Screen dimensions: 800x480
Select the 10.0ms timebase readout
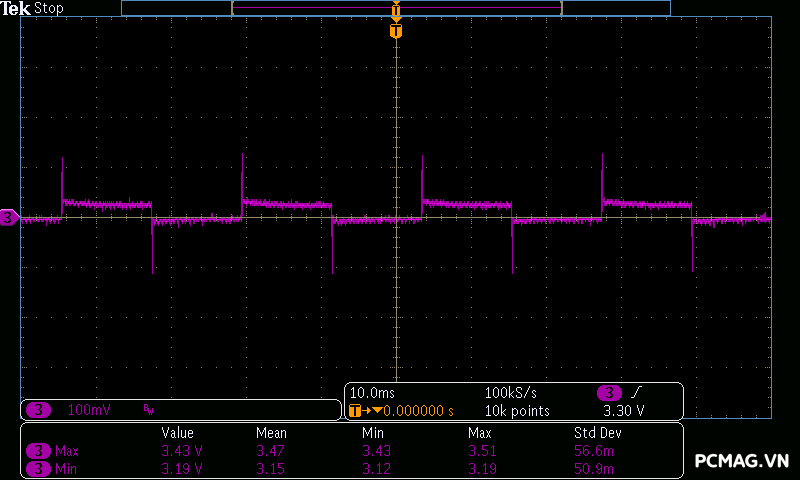tap(374, 393)
